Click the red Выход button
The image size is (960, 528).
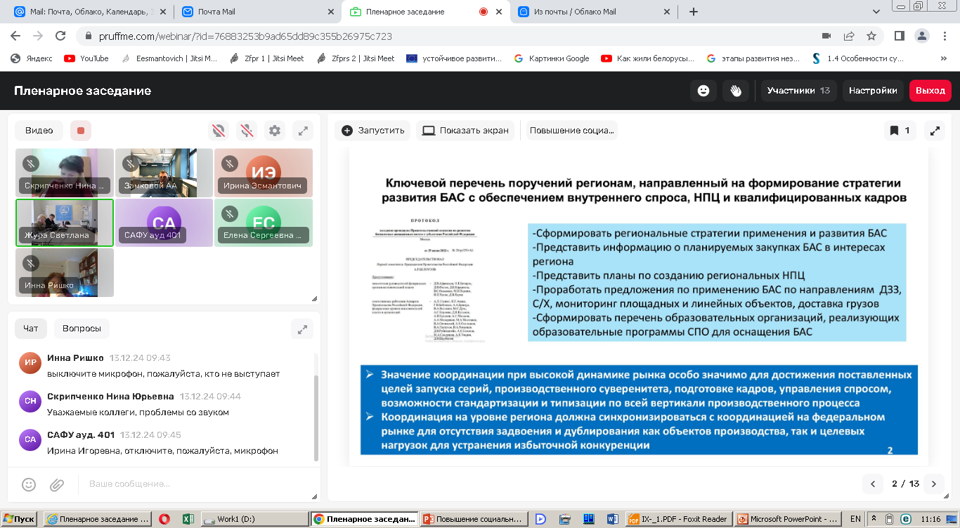(x=930, y=91)
